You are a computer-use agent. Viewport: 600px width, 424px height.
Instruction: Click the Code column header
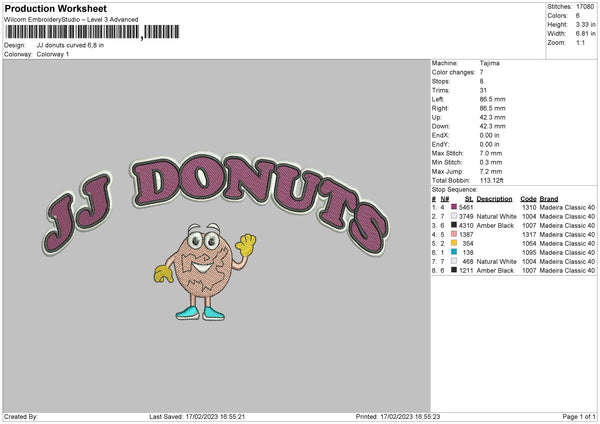528,199
